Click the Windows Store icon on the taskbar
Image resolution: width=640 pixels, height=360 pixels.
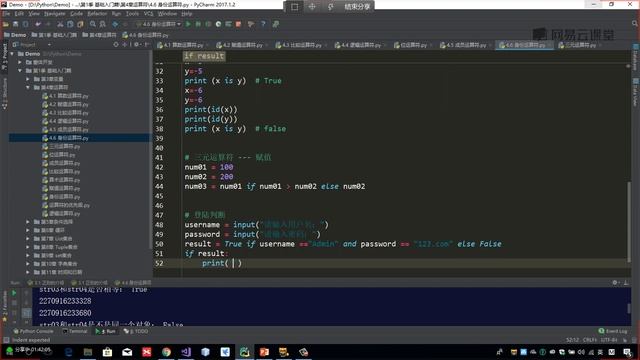tap(107, 352)
